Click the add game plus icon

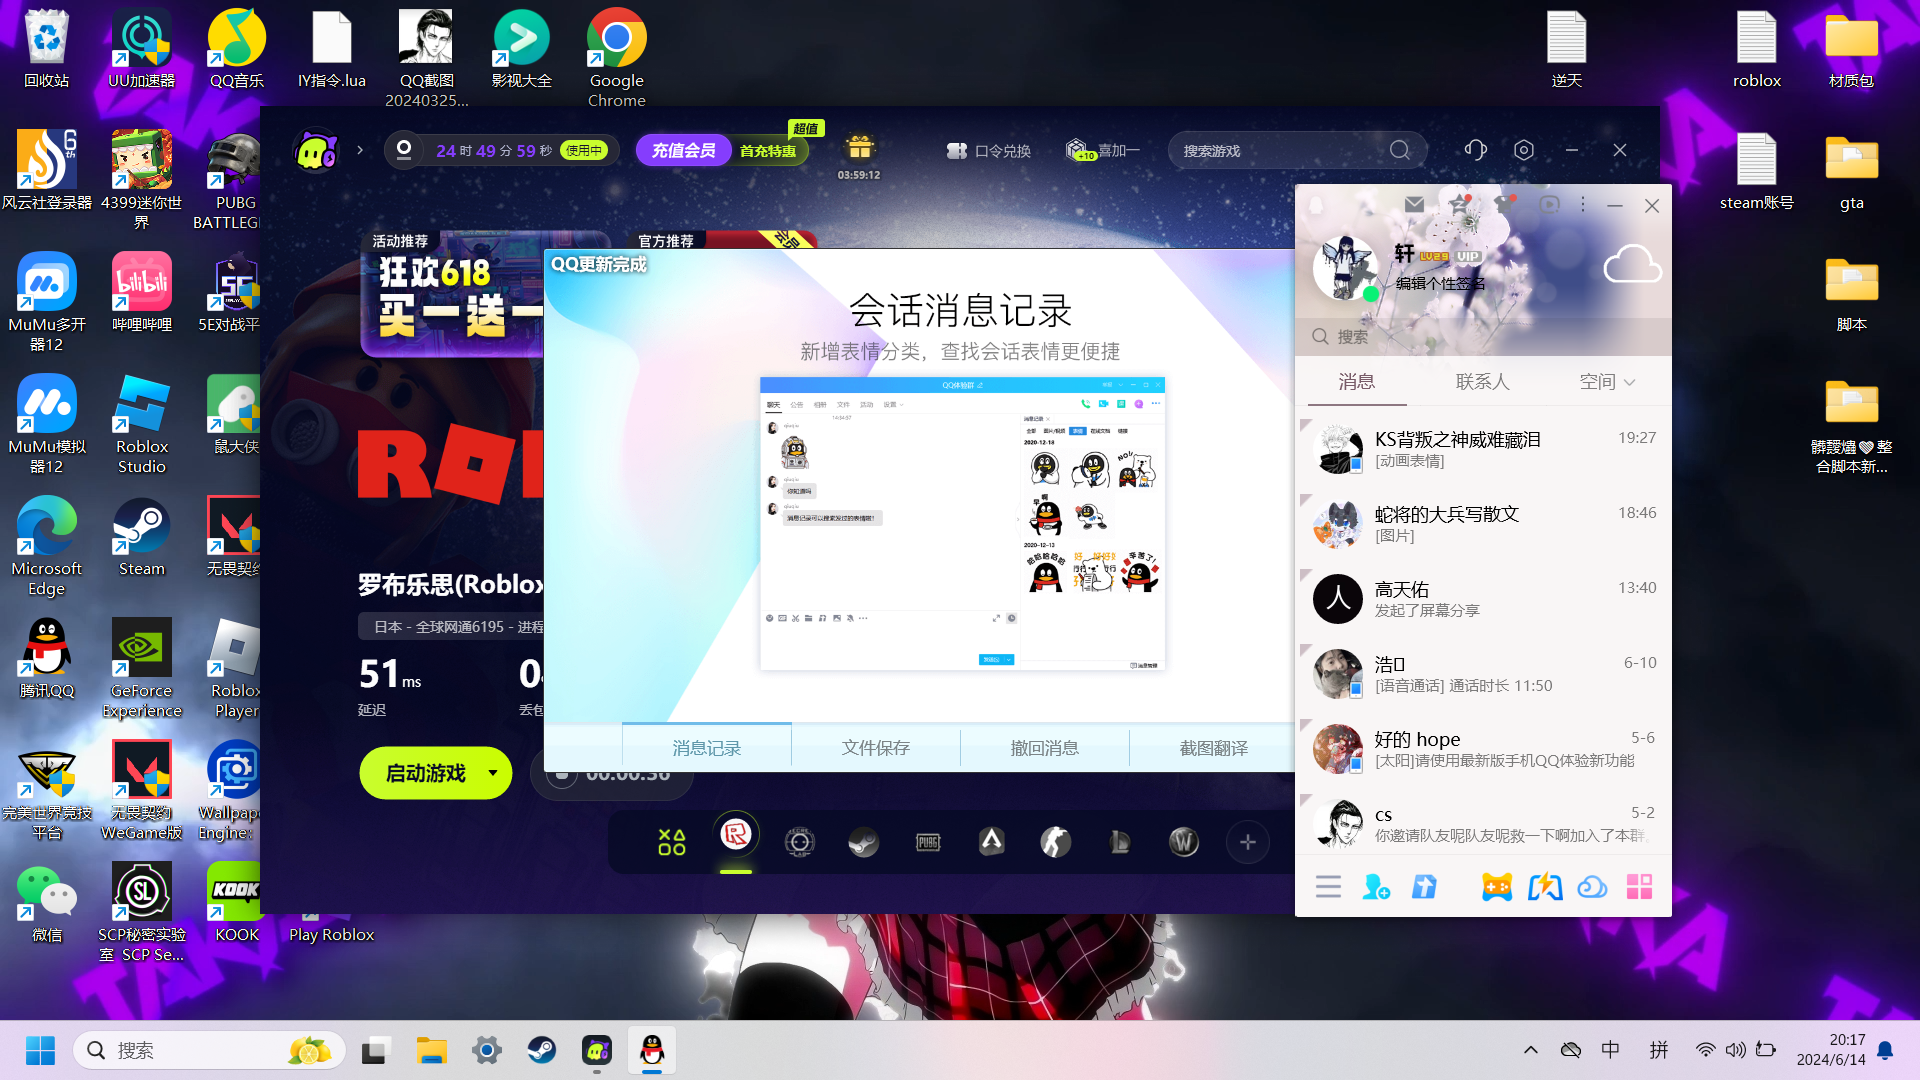coord(1248,842)
